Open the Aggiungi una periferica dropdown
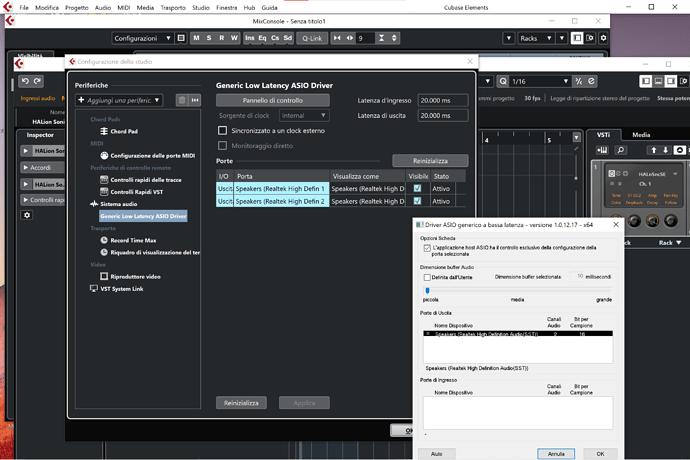The height and width of the screenshot is (460, 690). click(119, 100)
